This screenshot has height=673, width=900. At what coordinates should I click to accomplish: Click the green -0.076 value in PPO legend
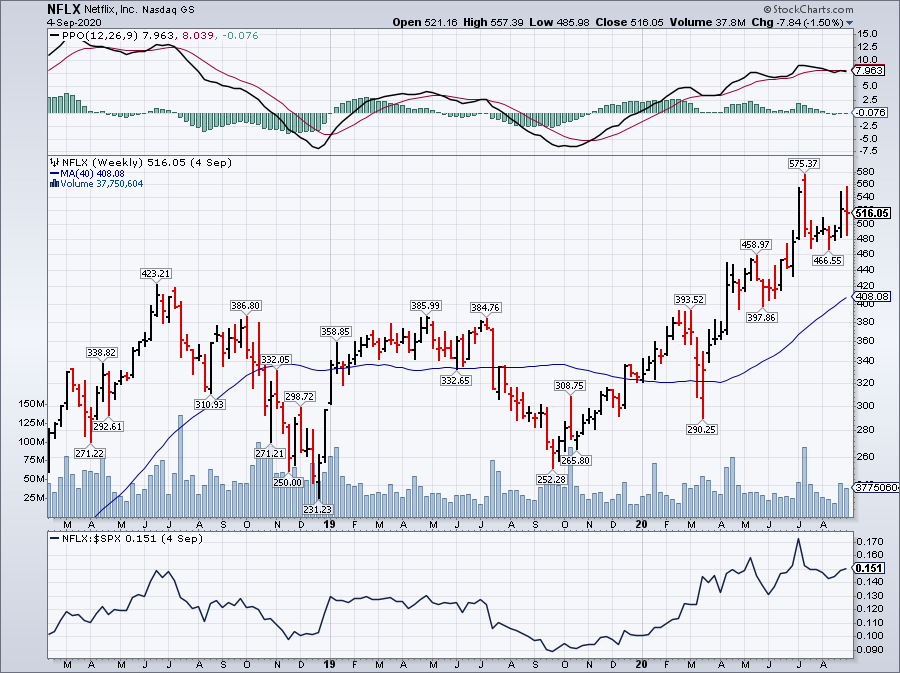[240, 36]
